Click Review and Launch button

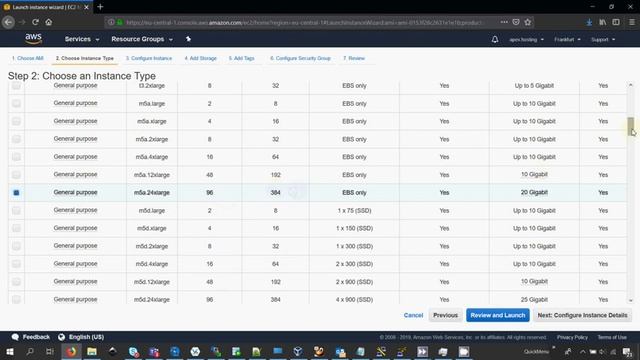498,315
